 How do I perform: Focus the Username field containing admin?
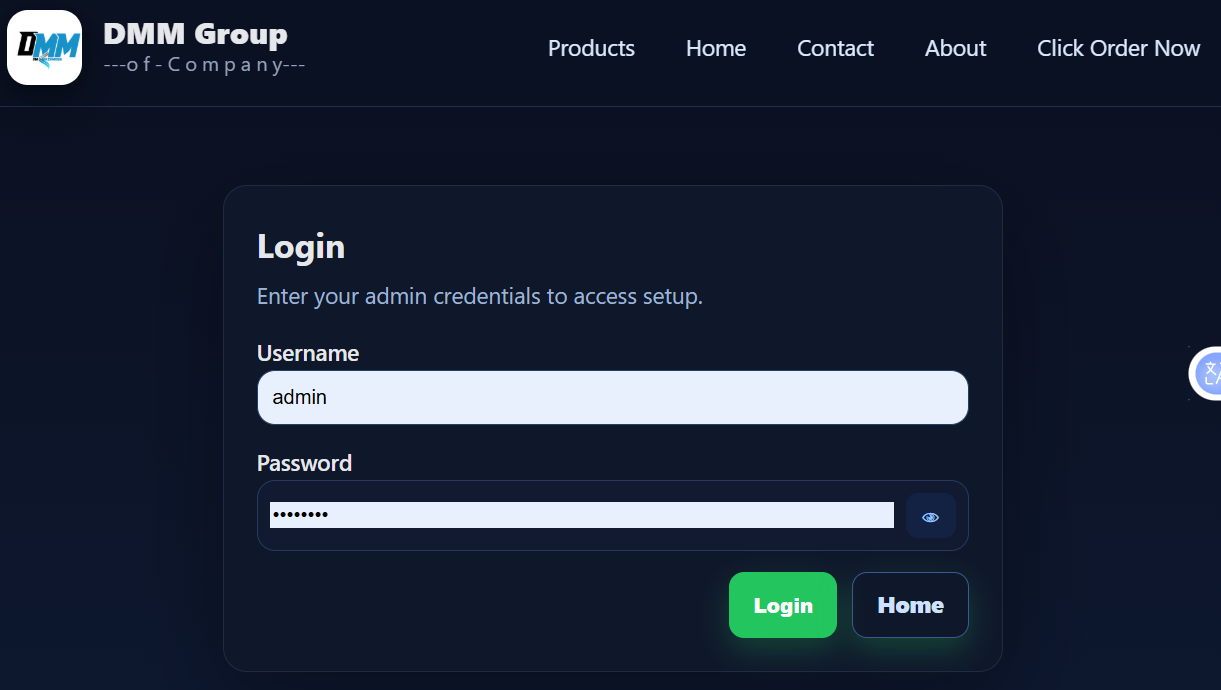coord(612,397)
